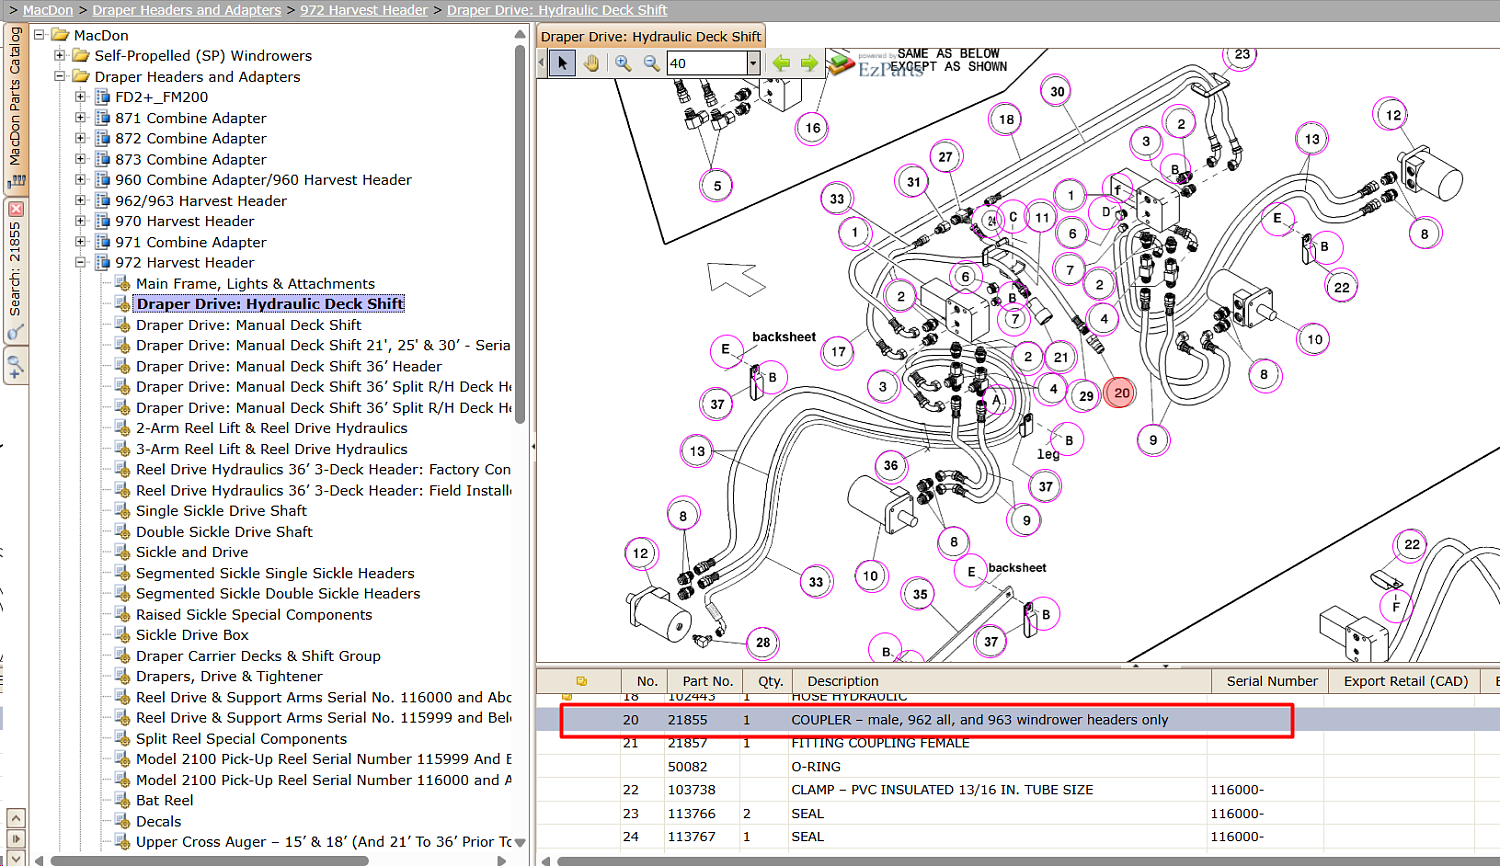1500x866 pixels.
Task: Expand the 871 Combine Adapter node
Action: click(81, 118)
